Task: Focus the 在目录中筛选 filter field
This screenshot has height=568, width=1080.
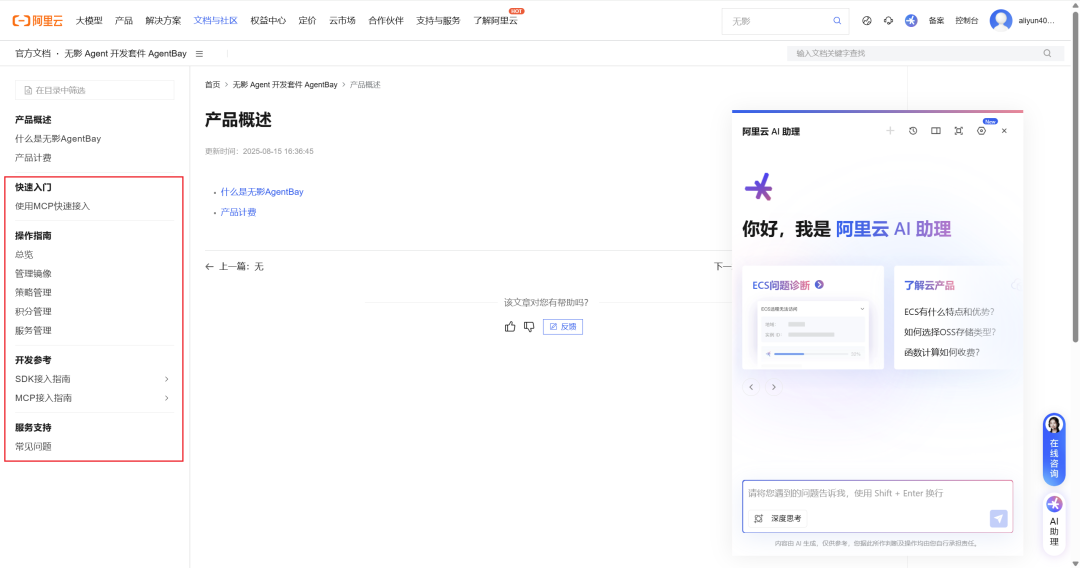Action: [94, 90]
